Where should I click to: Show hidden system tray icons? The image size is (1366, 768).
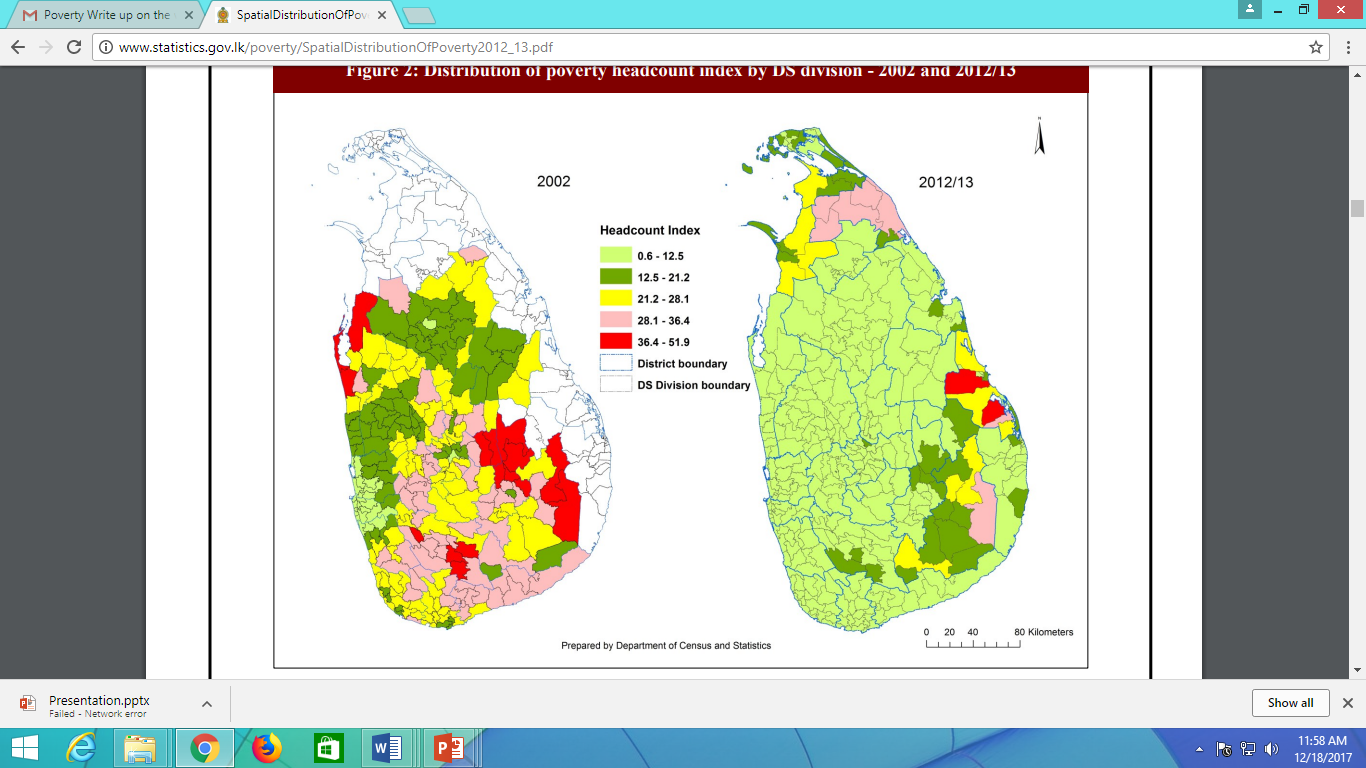(1199, 749)
